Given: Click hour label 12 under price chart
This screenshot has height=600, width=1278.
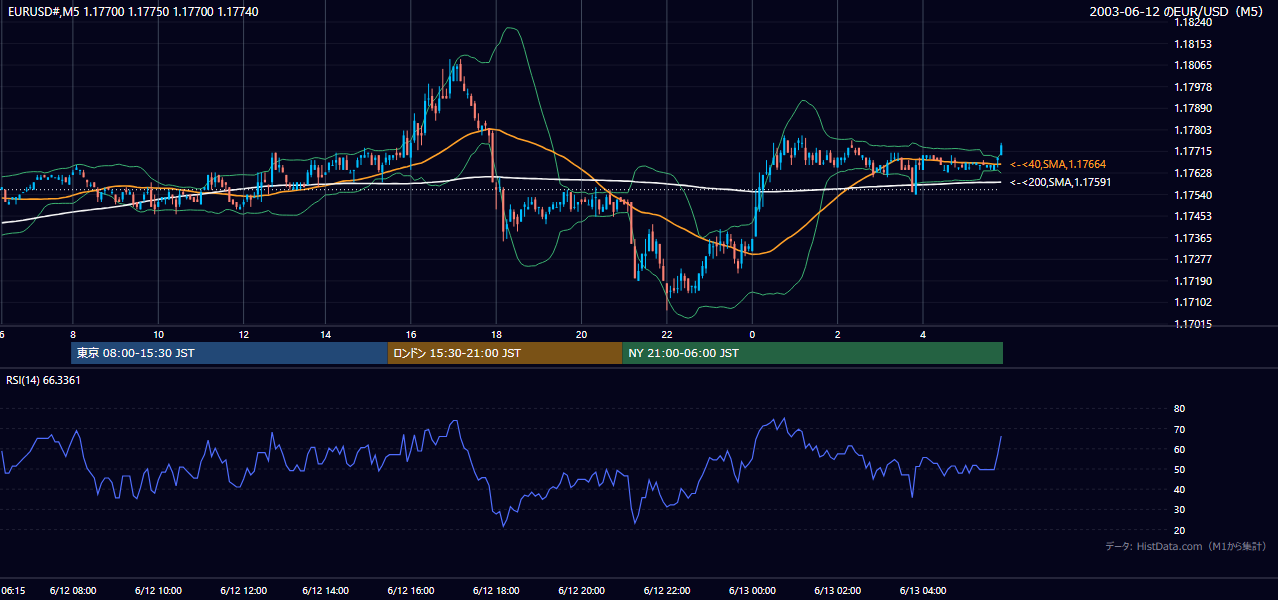Looking at the screenshot, I should click(243, 334).
